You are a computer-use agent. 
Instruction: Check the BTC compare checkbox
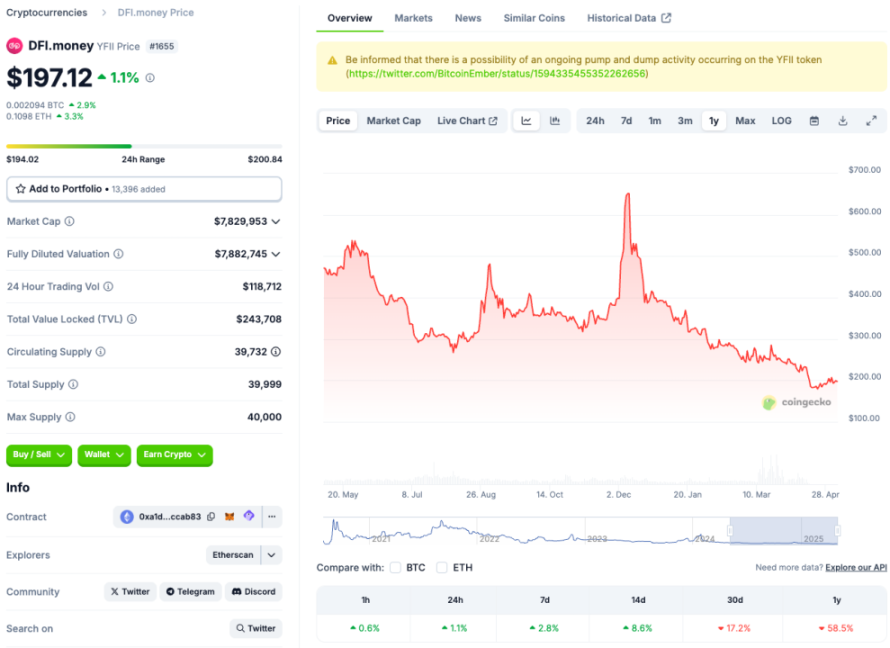tap(395, 567)
